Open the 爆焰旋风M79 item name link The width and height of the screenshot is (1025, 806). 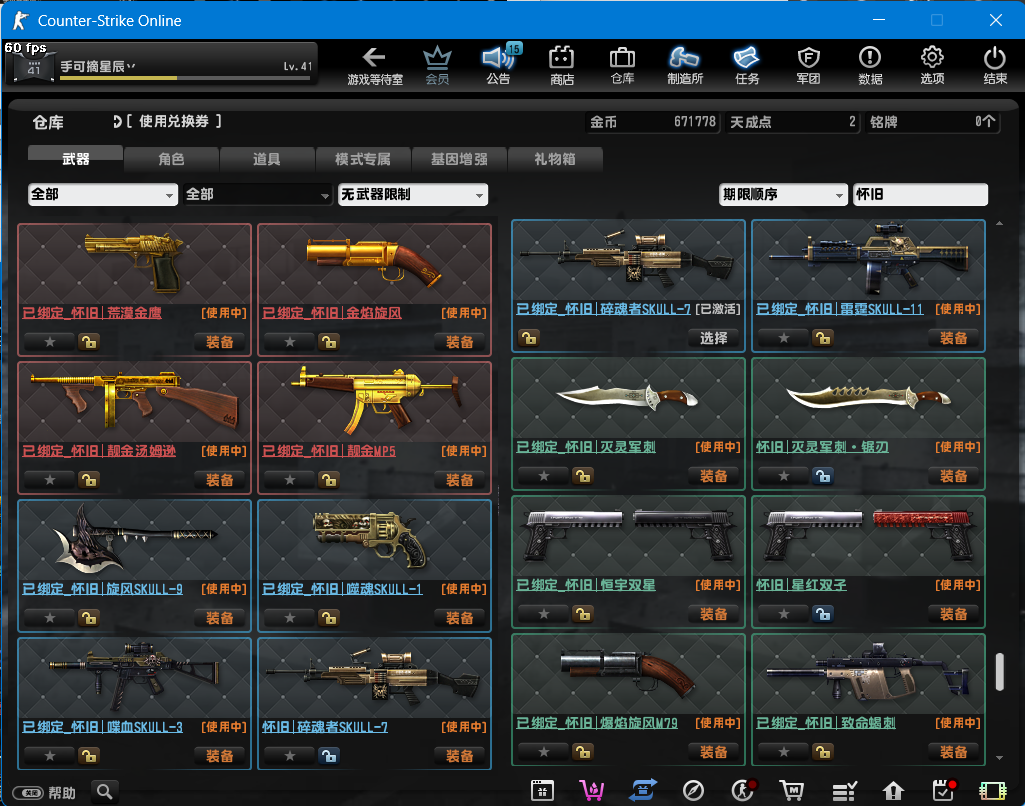tap(597, 723)
